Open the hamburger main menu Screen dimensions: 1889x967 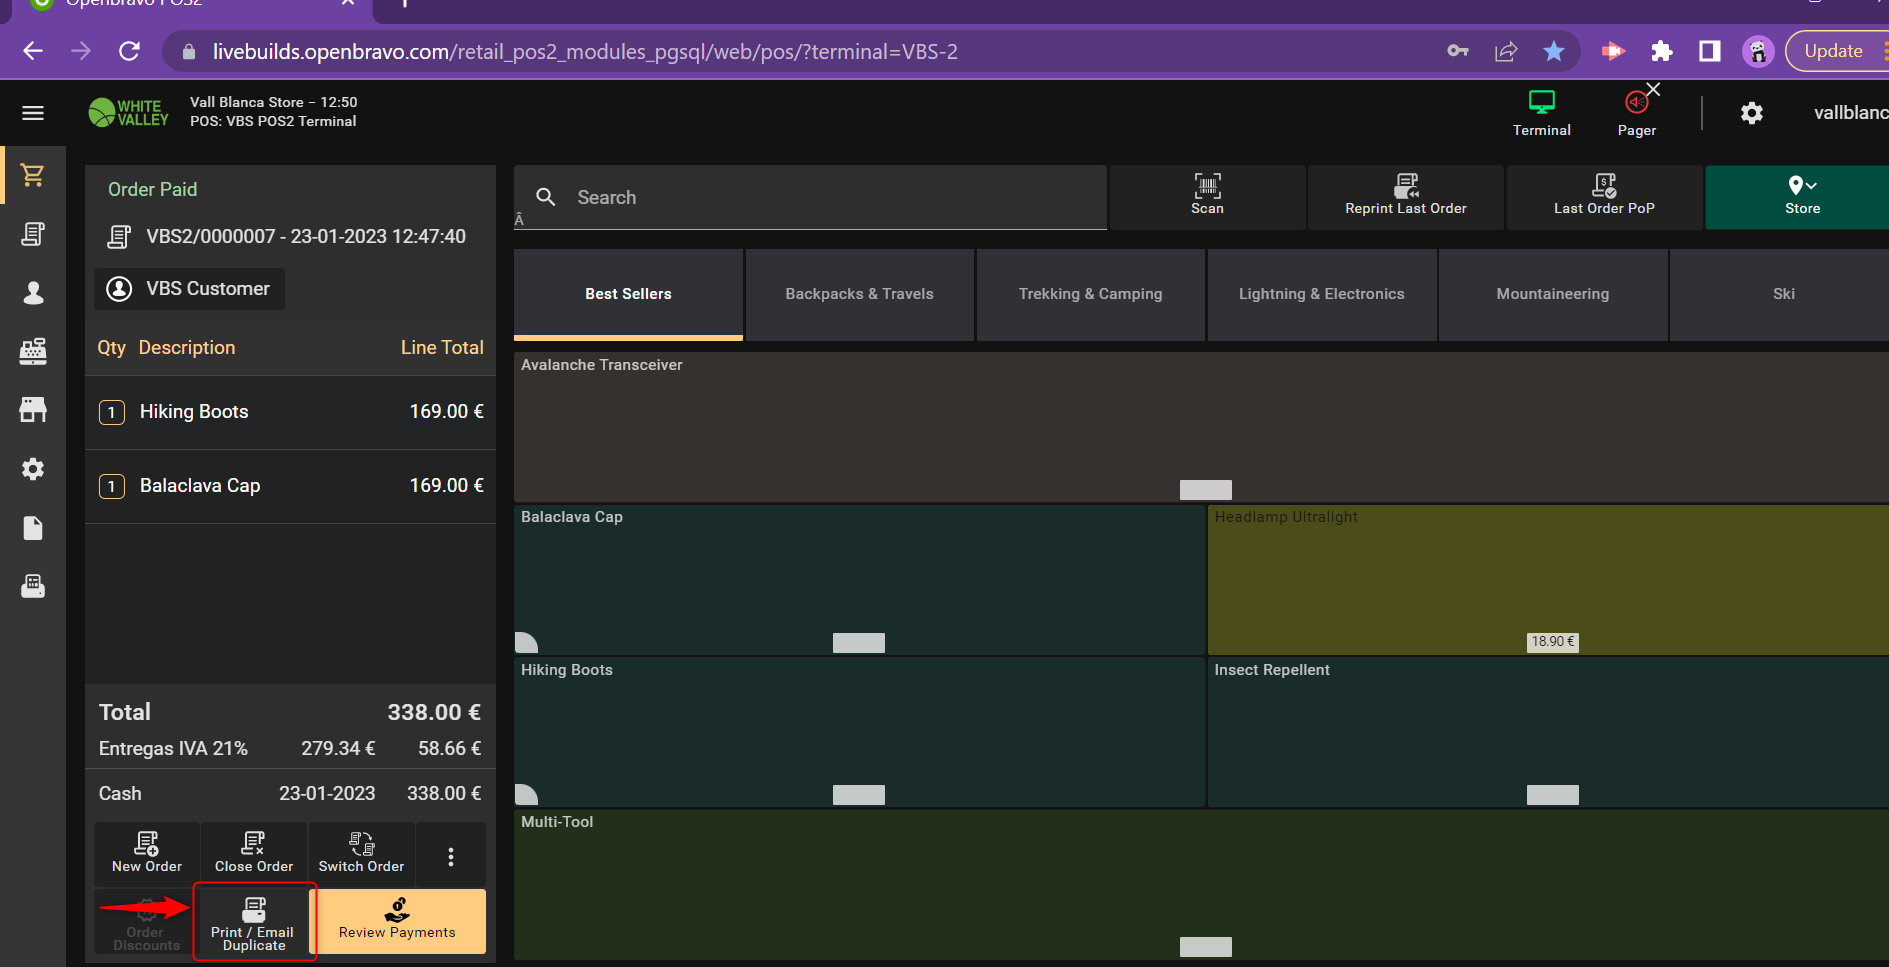33,113
